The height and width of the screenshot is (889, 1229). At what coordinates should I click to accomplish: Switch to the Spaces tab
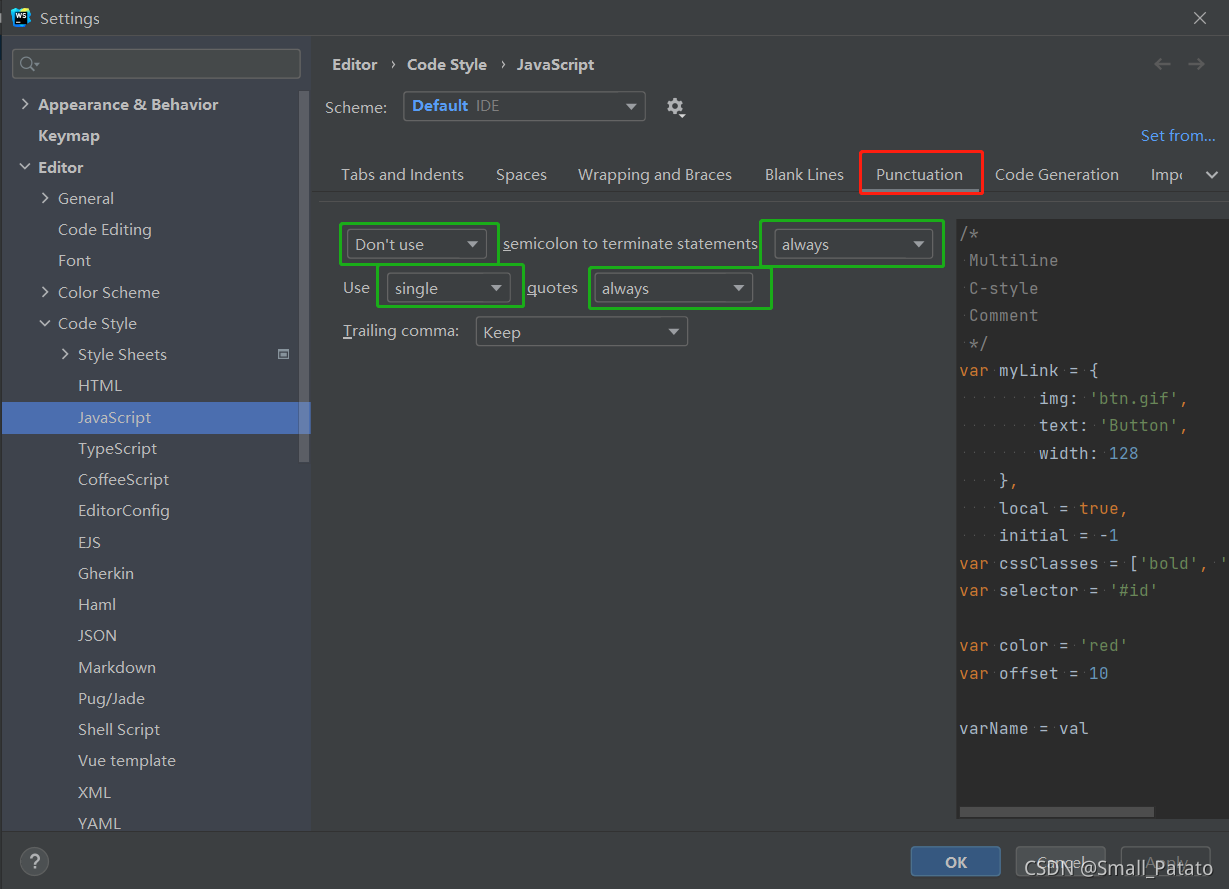click(521, 174)
